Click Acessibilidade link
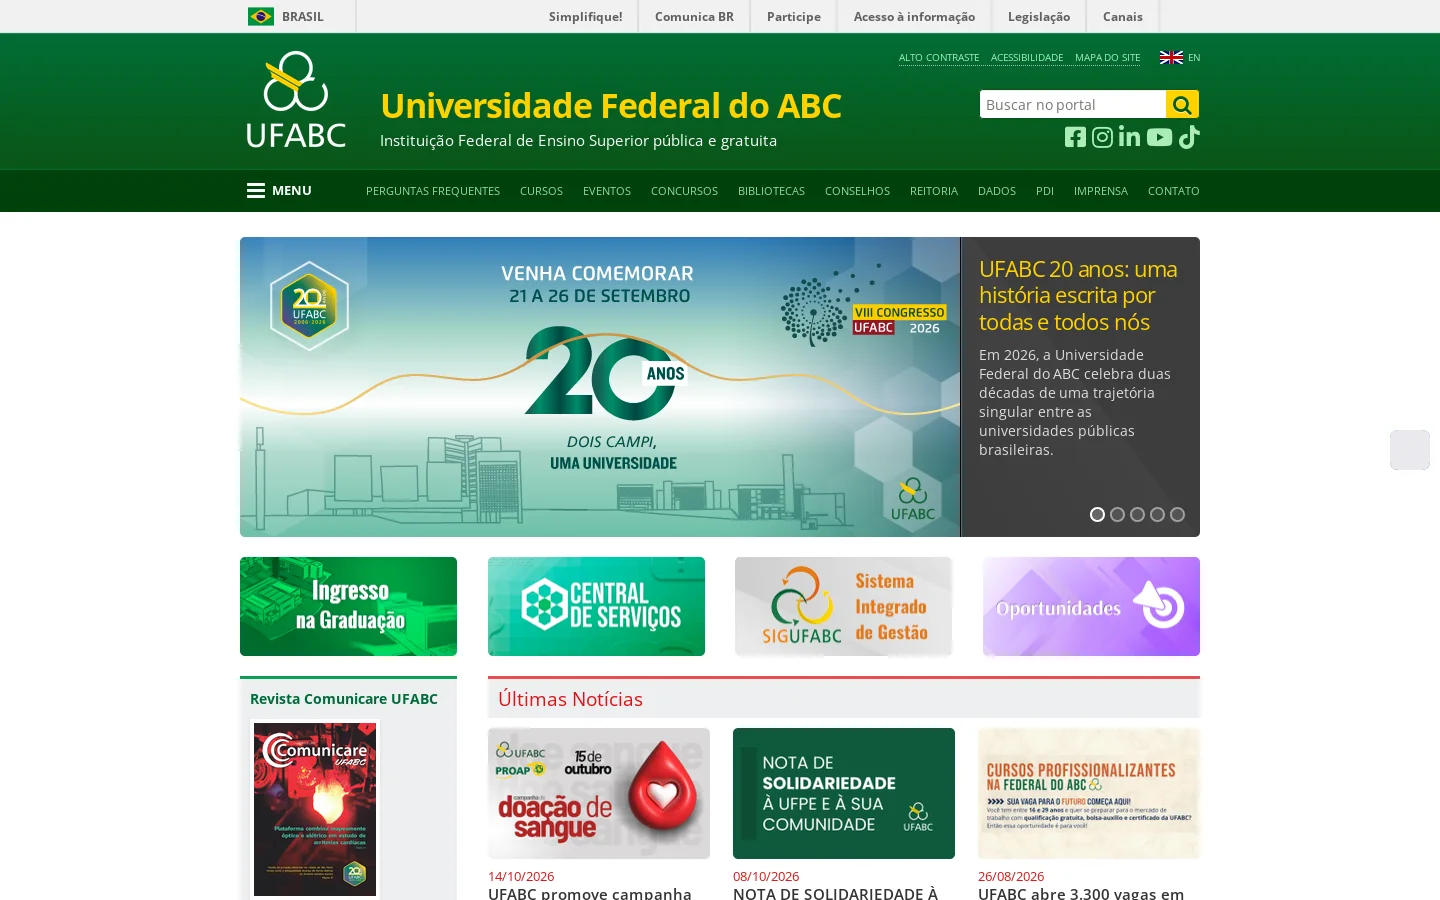 pos(1027,57)
